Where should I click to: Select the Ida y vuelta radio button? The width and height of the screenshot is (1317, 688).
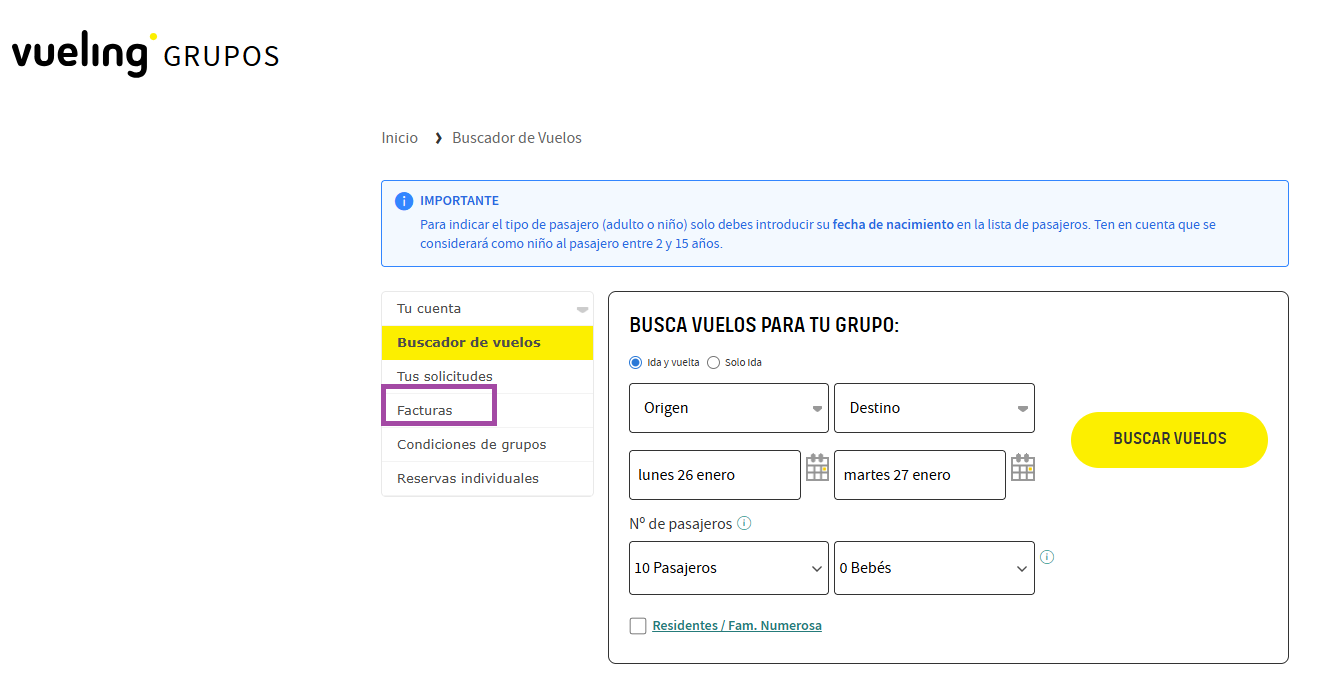click(636, 362)
